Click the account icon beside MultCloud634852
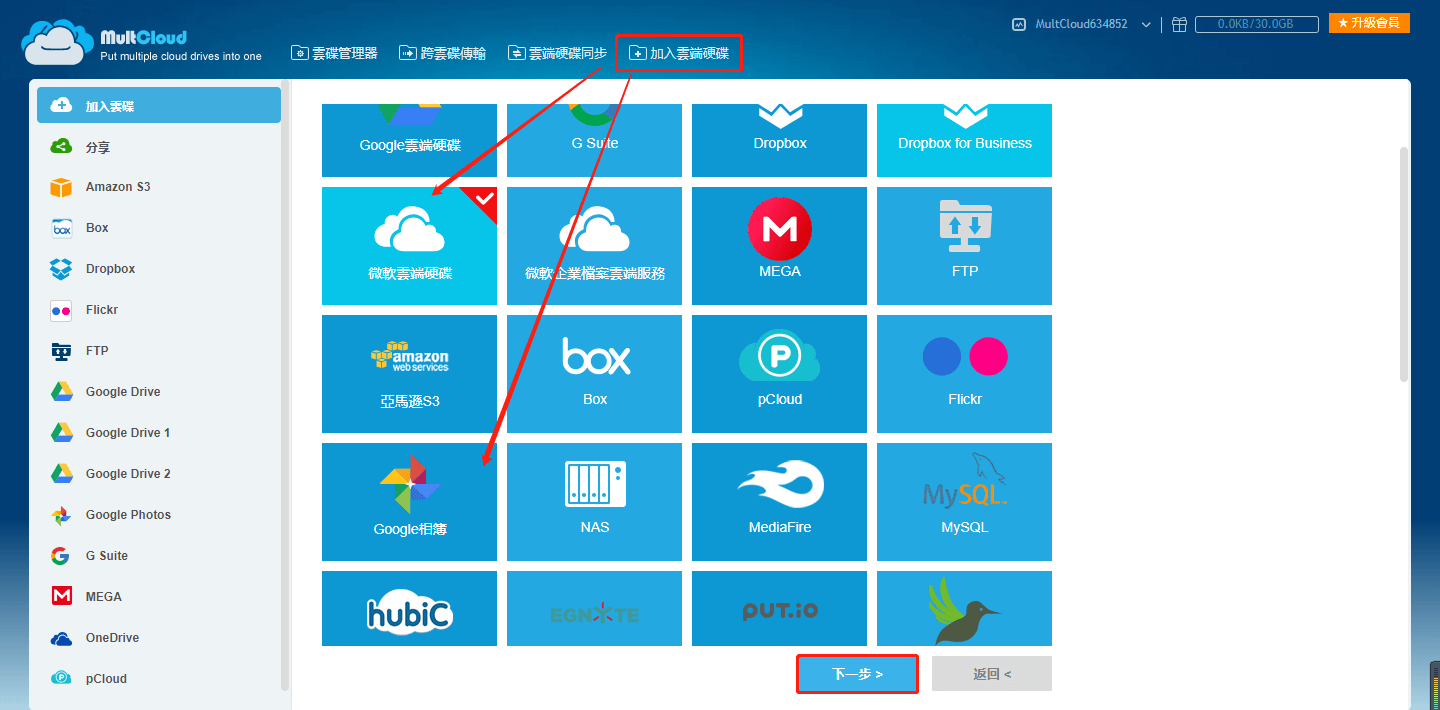This screenshot has height=710, width=1440. 1019,24
